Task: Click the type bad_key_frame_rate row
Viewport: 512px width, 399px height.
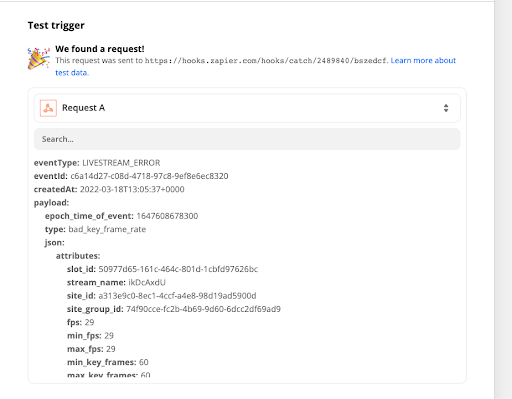Action: (95, 229)
